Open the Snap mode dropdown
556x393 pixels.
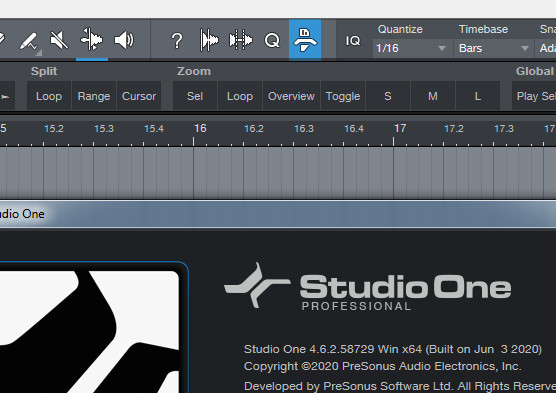click(546, 48)
